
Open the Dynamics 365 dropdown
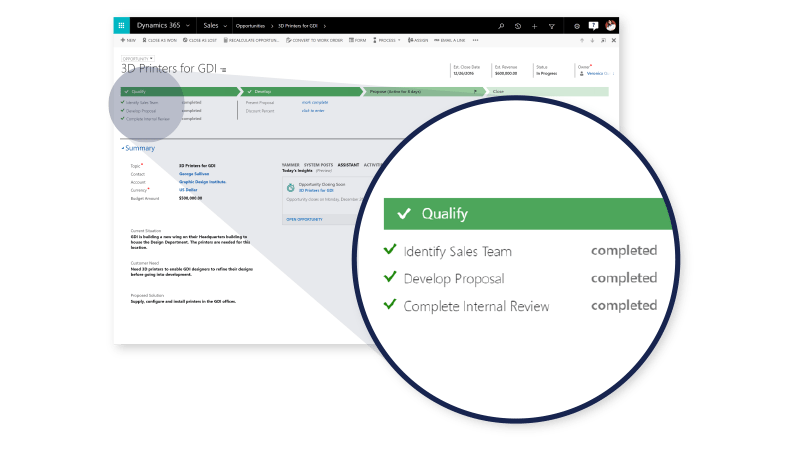point(163,26)
